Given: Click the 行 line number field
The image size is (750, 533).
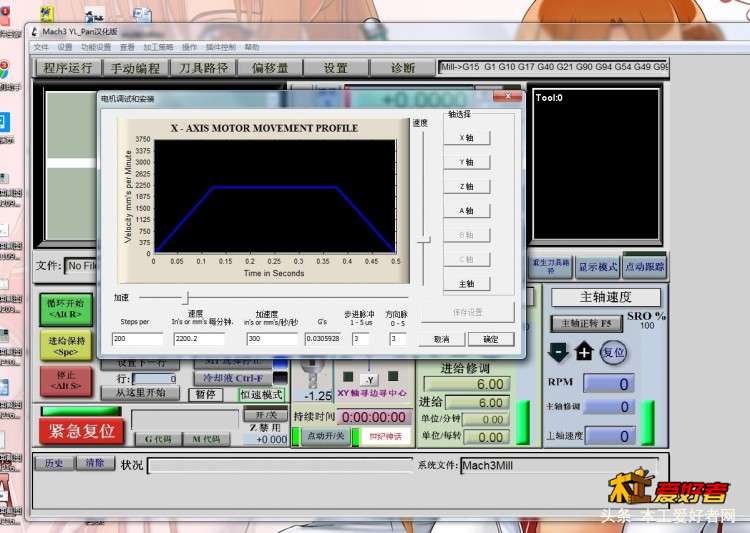Looking at the screenshot, I should pyautogui.click(x=155, y=379).
